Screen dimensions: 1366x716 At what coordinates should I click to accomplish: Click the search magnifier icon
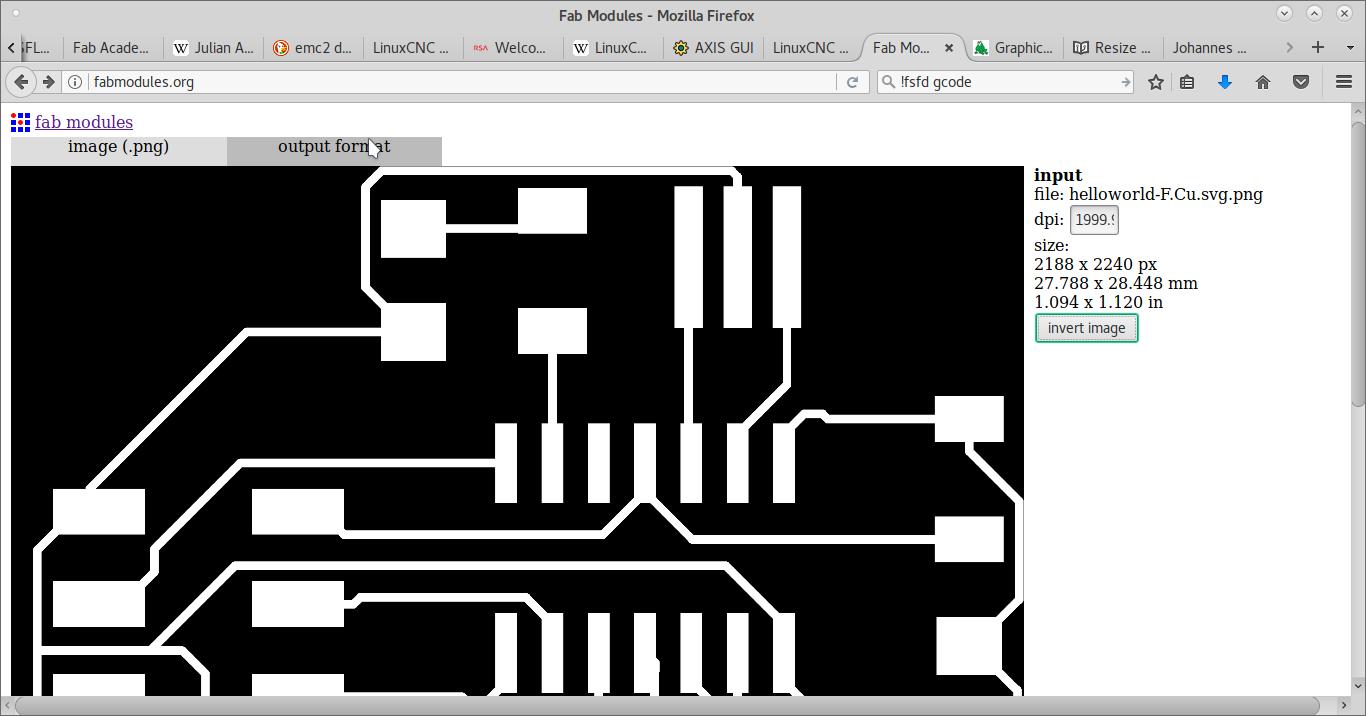click(x=888, y=82)
